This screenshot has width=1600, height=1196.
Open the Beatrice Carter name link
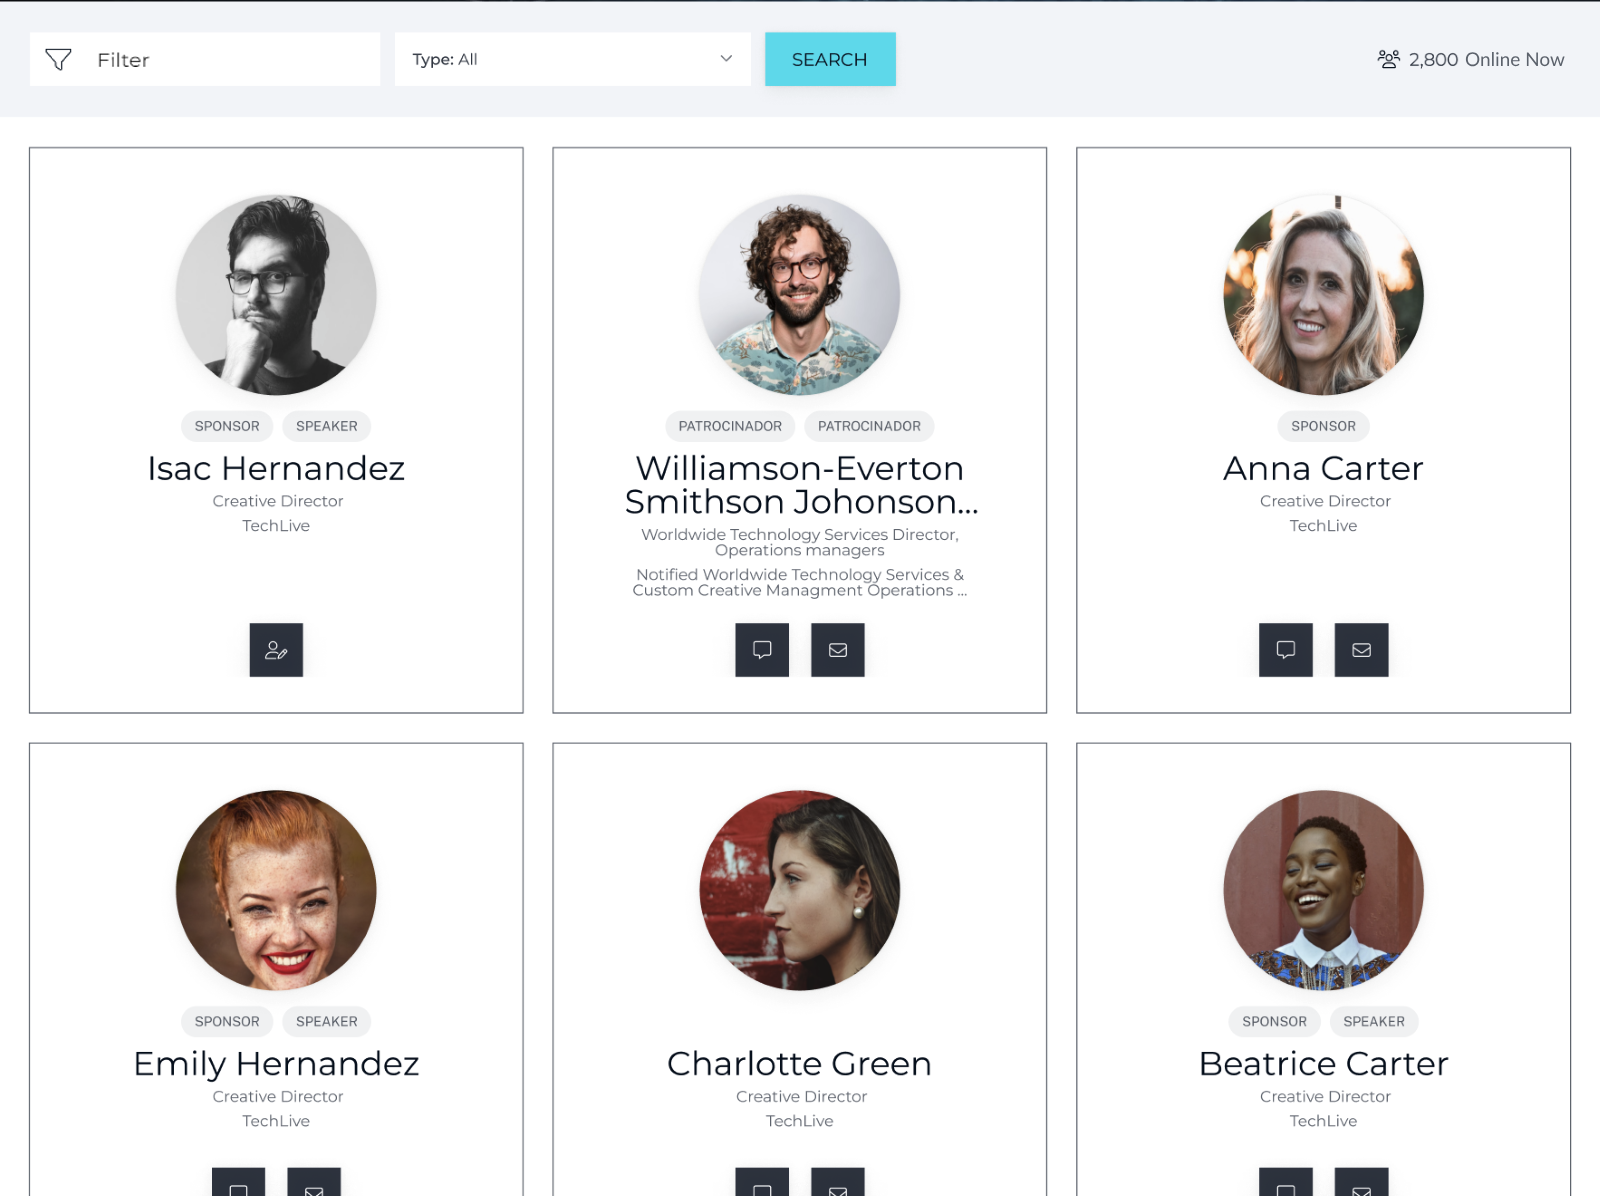(1324, 1064)
